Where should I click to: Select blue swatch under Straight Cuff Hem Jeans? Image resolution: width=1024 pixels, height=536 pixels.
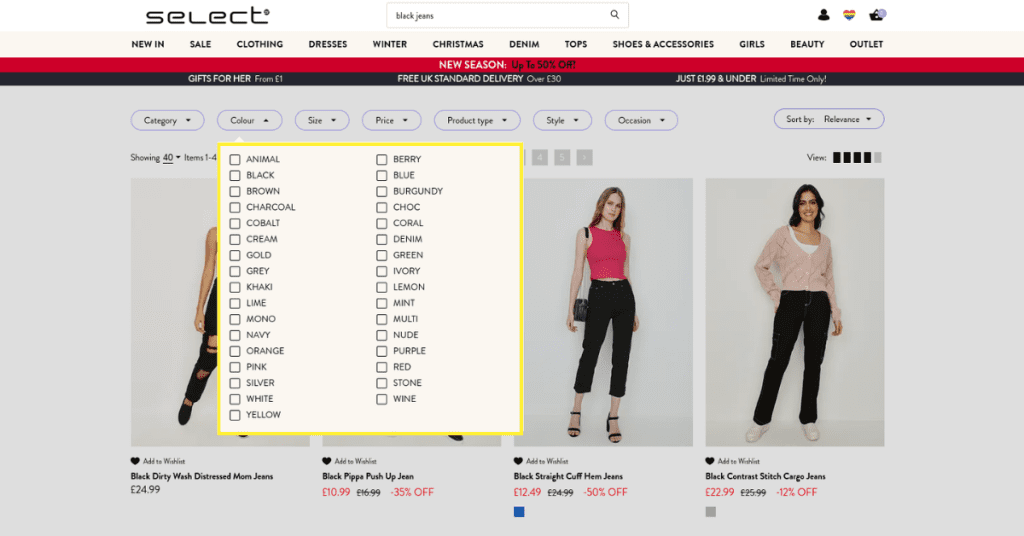click(519, 512)
